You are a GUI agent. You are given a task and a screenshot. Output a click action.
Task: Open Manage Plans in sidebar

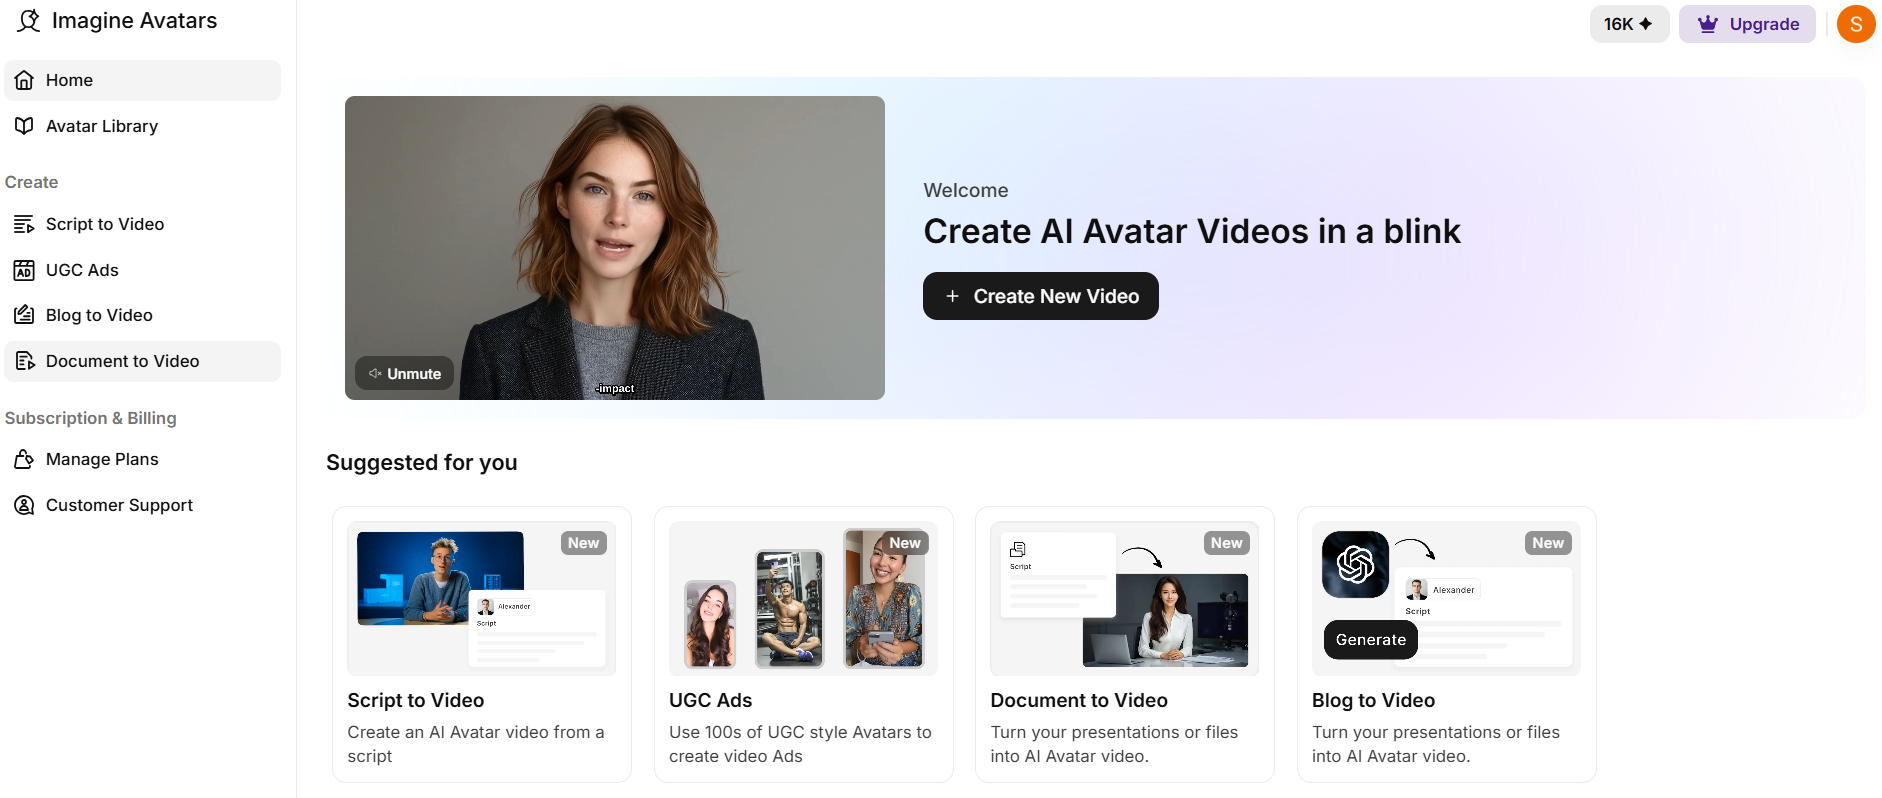[x=143, y=459]
